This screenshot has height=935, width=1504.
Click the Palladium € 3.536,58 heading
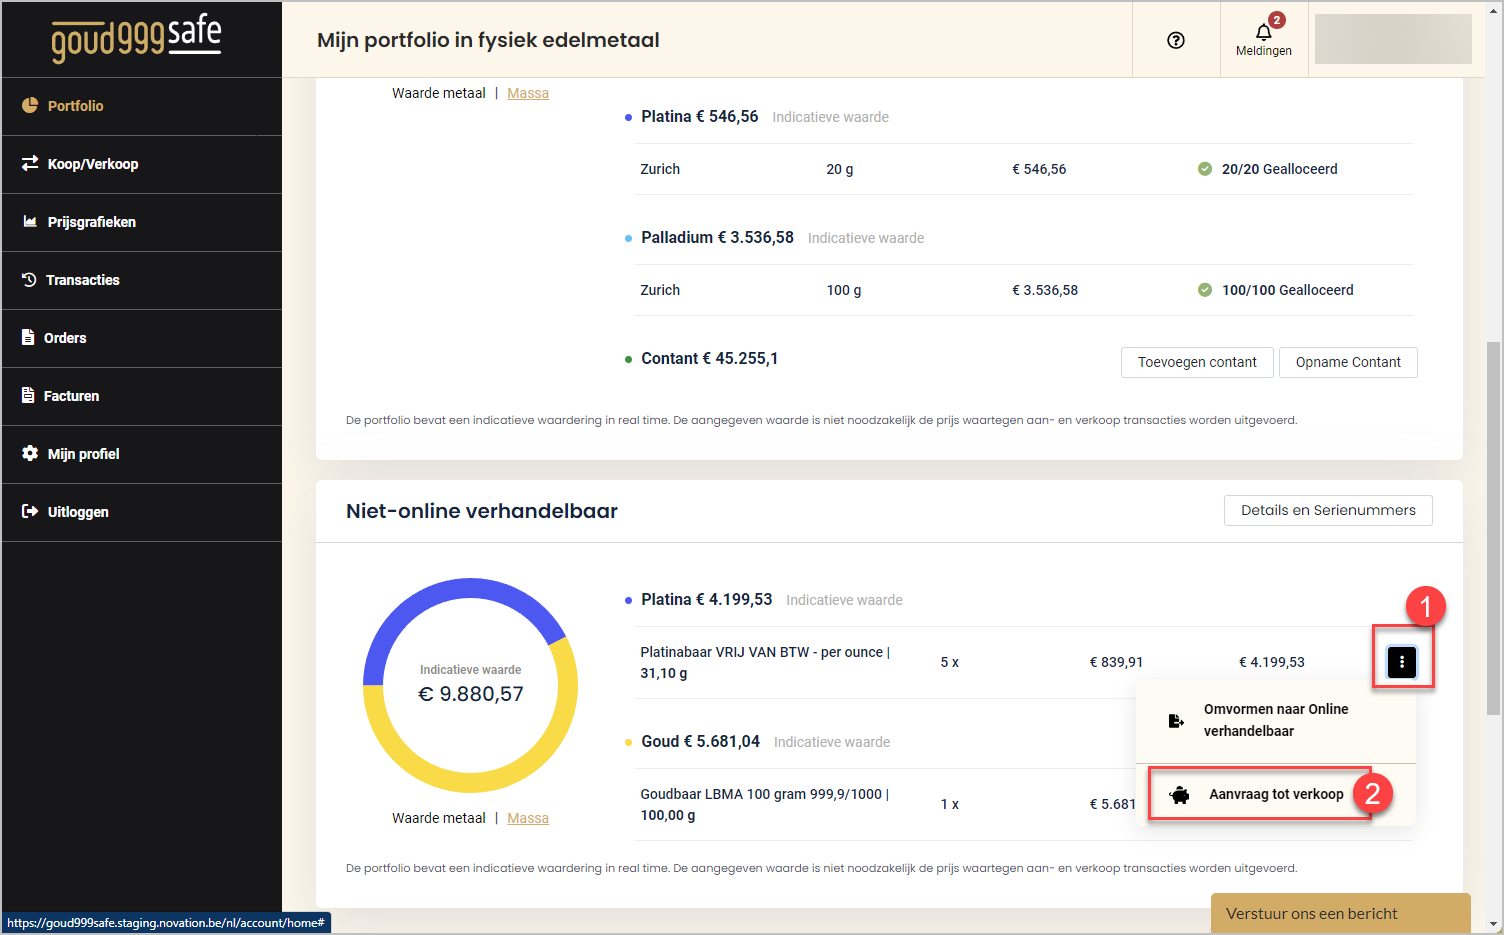pos(717,237)
